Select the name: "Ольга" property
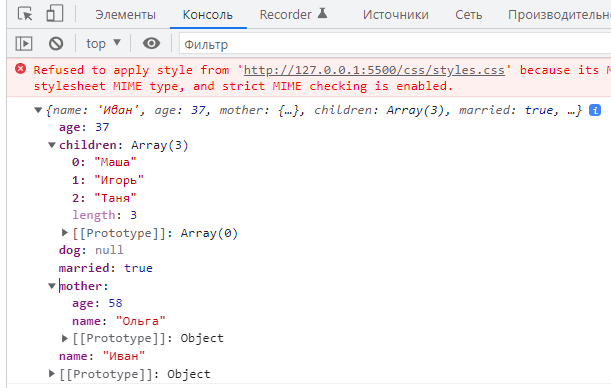This screenshot has height=388, width=611. pos(119,321)
